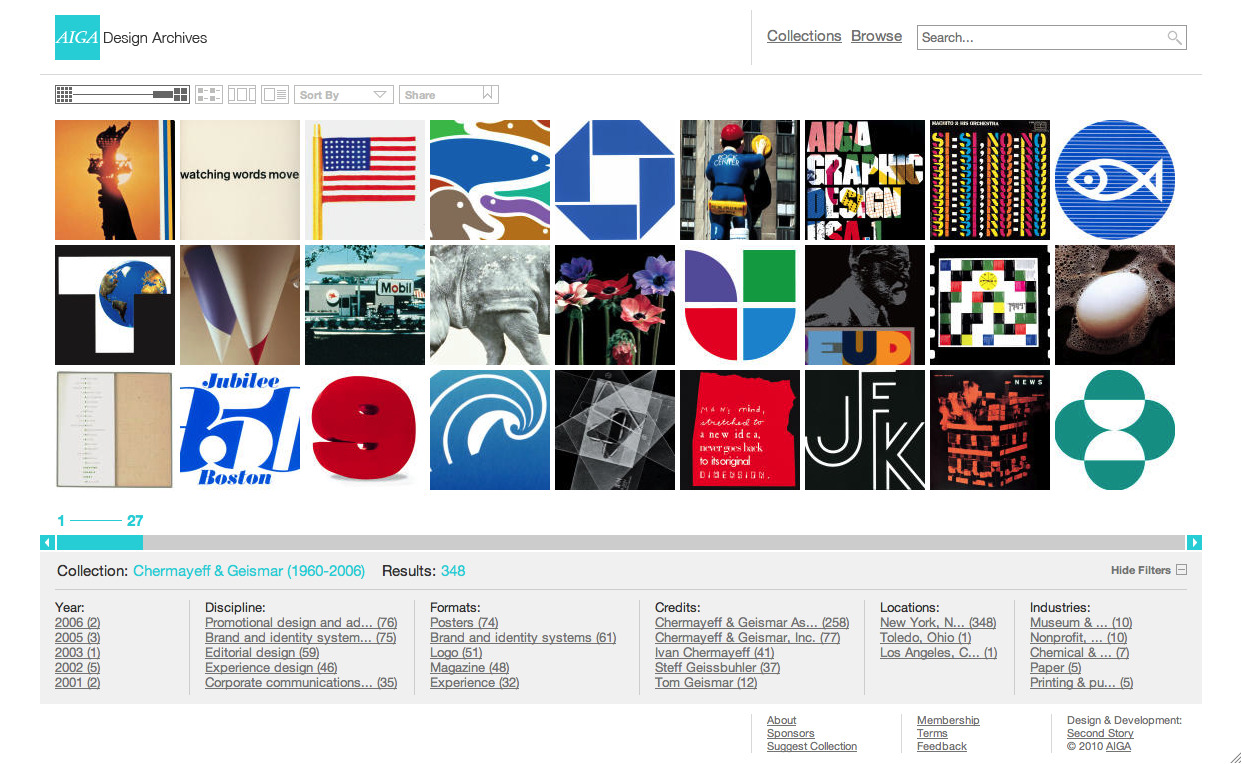Screen dimensions: 1242x764
Task: Filter industry by Paper (5)
Action: click(x=1056, y=668)
